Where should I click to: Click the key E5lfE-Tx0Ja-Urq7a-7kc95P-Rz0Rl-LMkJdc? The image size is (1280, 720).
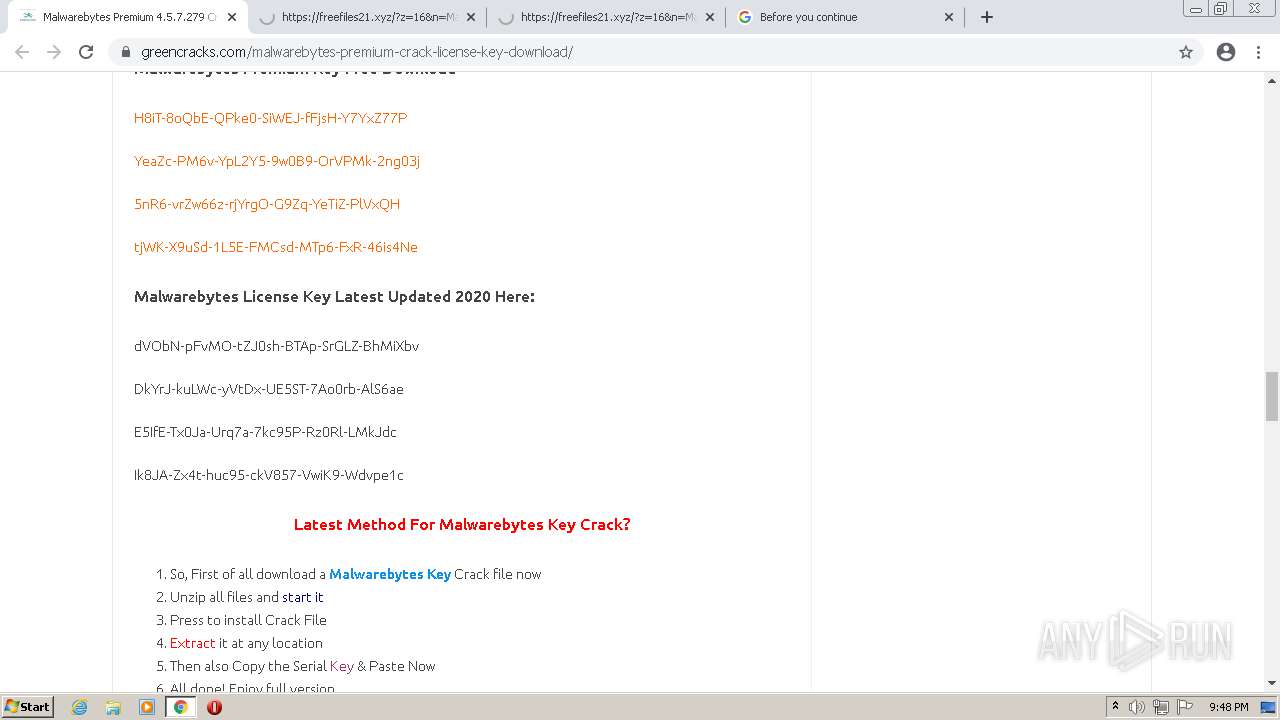(x=265, y=432)
